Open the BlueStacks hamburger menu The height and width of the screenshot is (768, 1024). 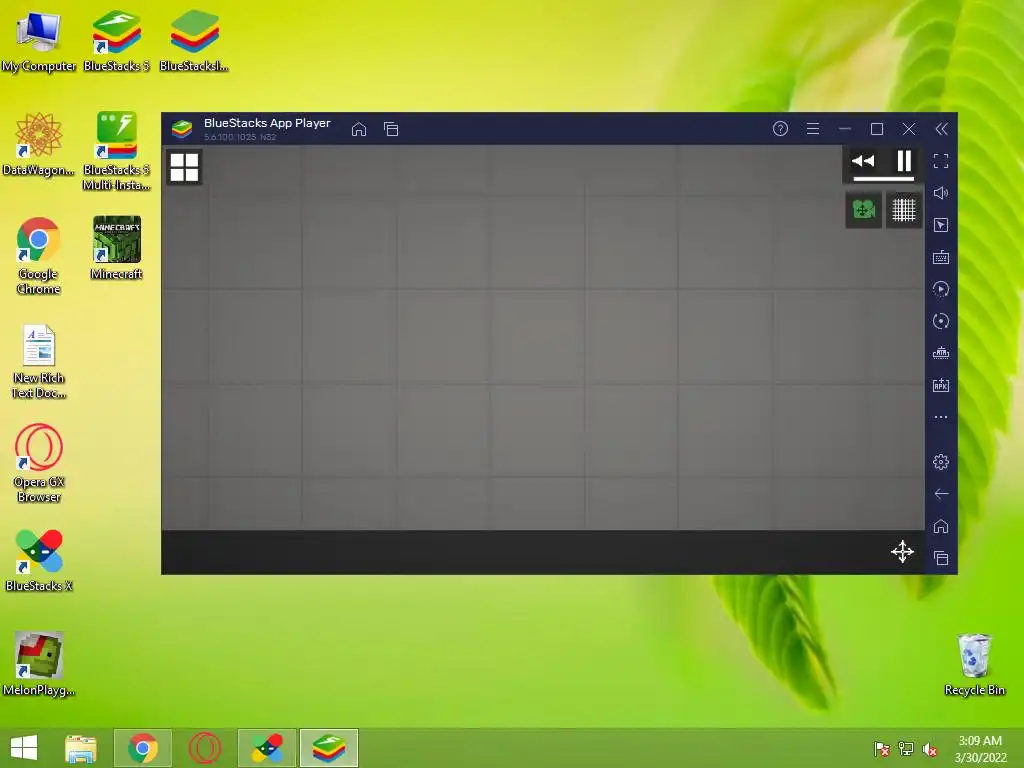(x=812, y=129)
